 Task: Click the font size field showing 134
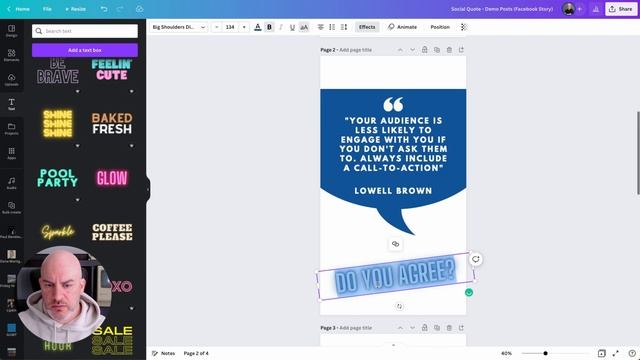click(x=230, y=27)
